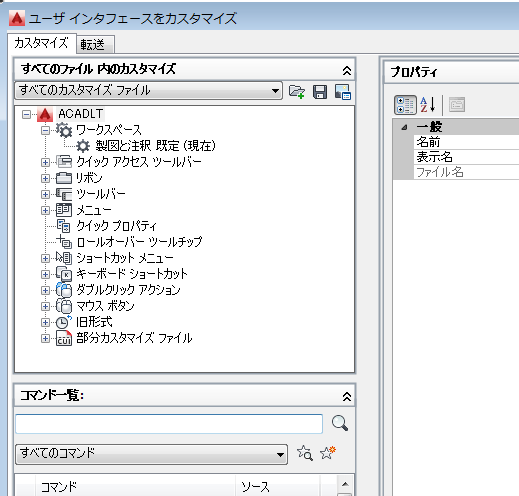Click the AutoCAD logo in title bar
The height and width of the screenshot is (496, 519).
pos(17,18)
